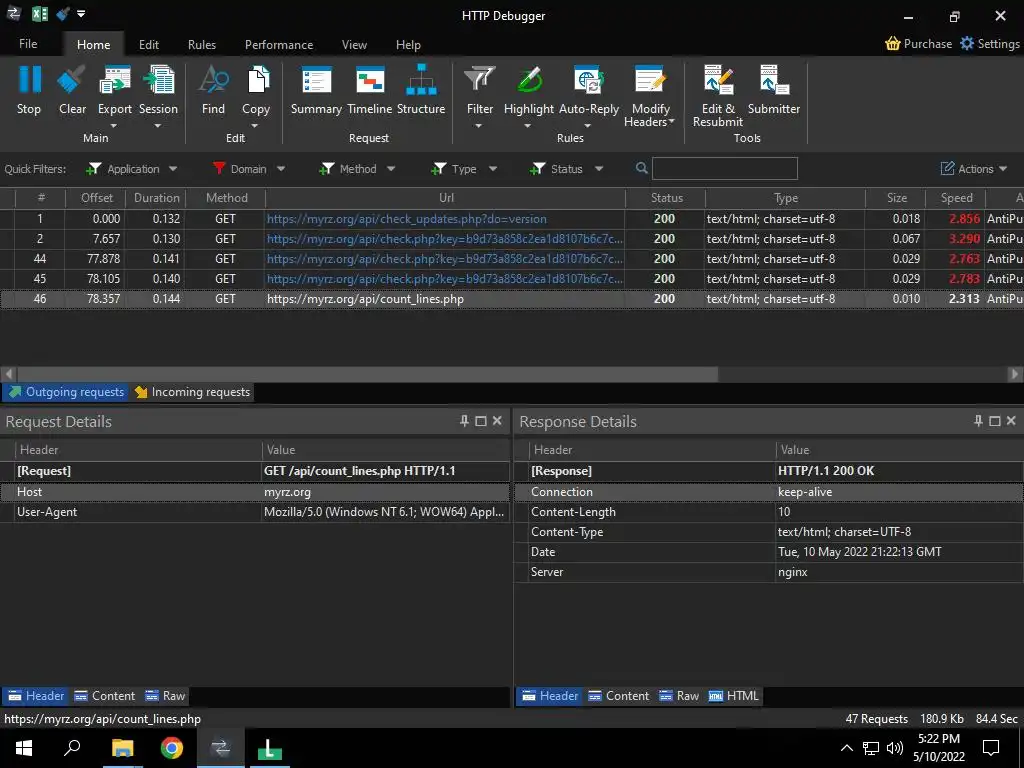The height and width of the screenshot is (768, 1024).
Task: Show Response Details HTML tab
Action: [x=734, y=696]
